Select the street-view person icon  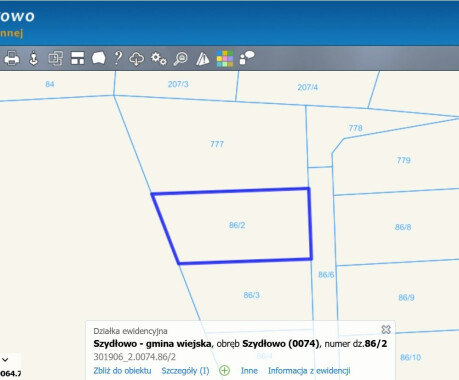(33, 58)
